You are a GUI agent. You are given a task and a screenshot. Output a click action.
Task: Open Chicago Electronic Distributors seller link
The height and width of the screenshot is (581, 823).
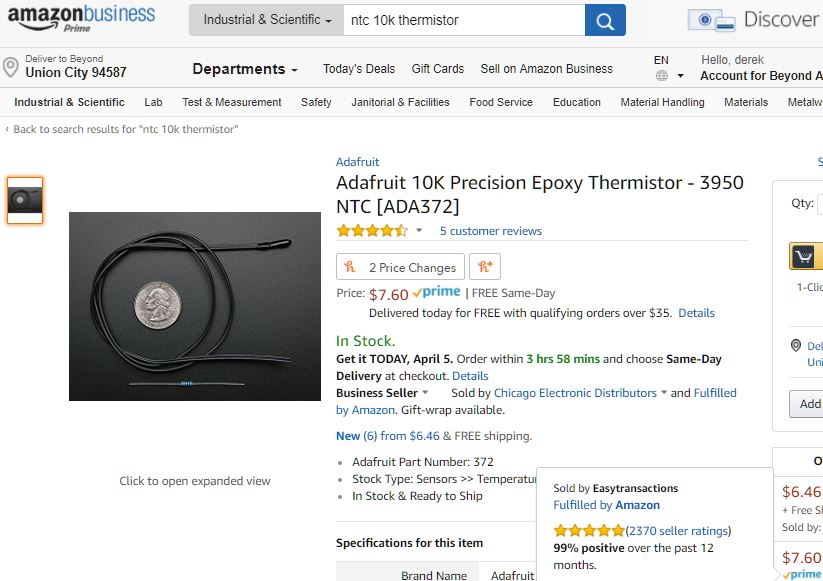tap(575, 393)
